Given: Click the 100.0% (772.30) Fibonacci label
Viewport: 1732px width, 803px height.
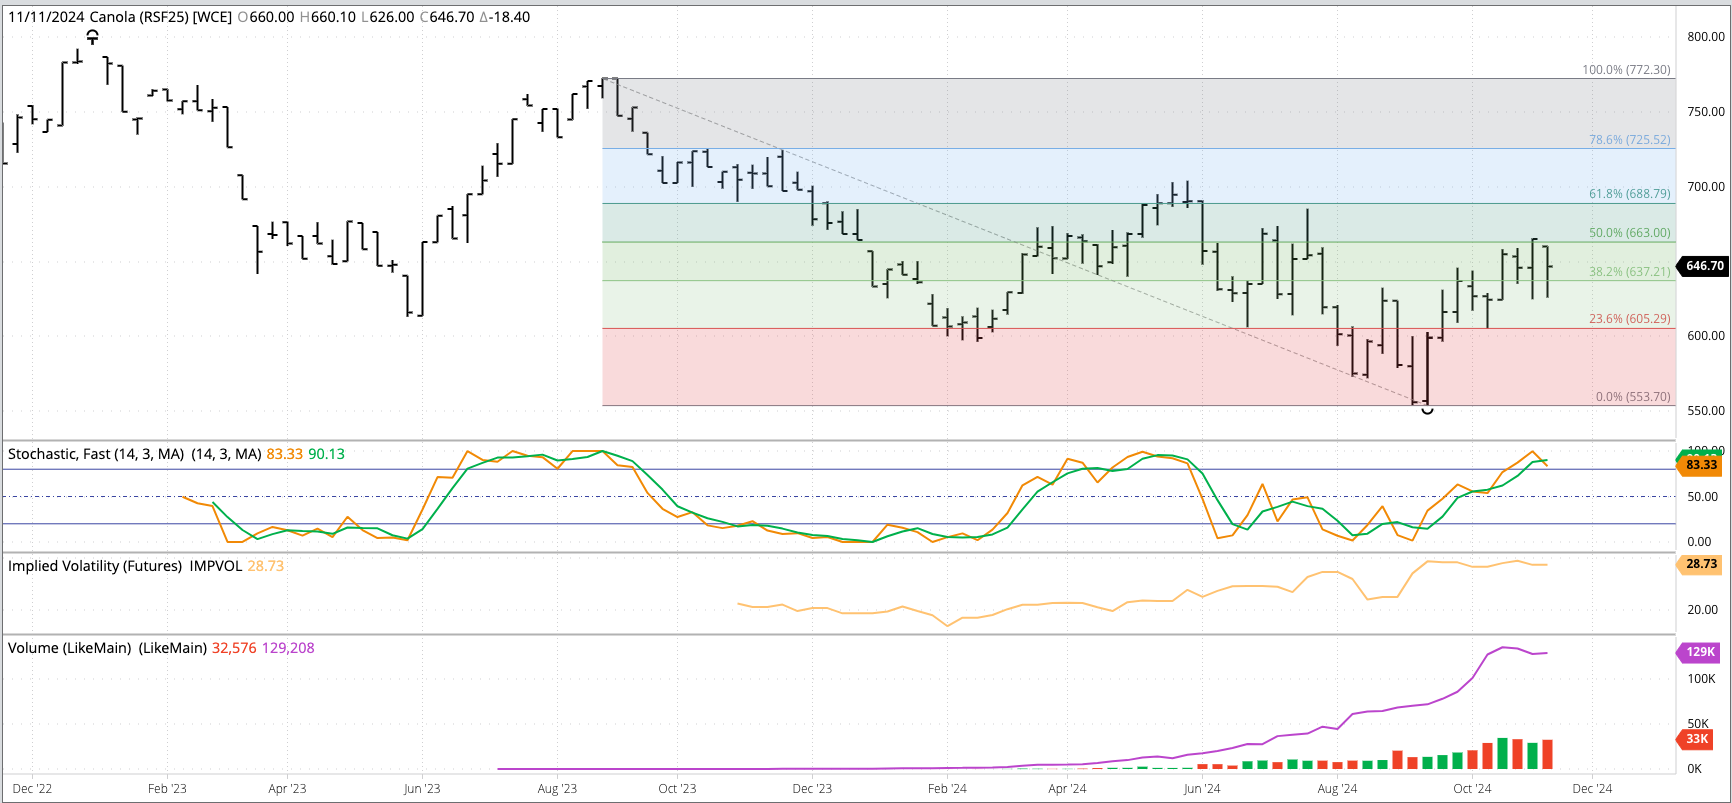Looking at the screenshot, I should [x=1626, y=70].
